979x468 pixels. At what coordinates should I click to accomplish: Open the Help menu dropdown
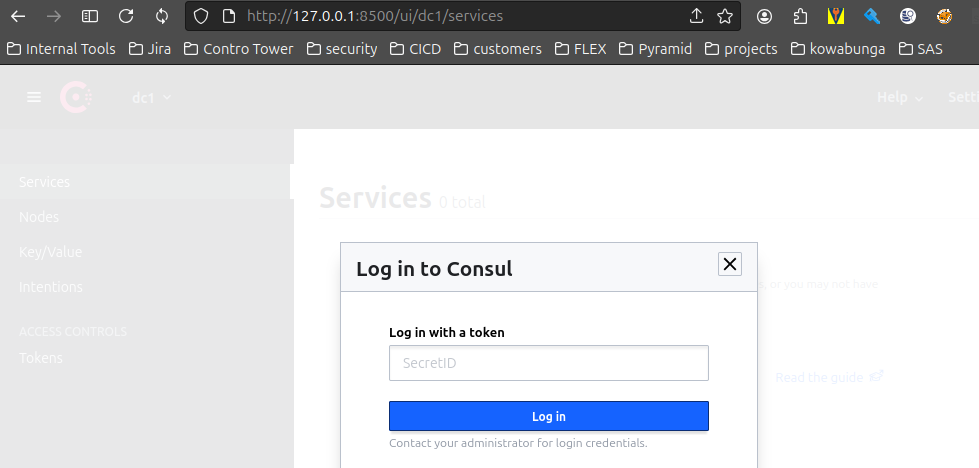click(x=900, y=97)
